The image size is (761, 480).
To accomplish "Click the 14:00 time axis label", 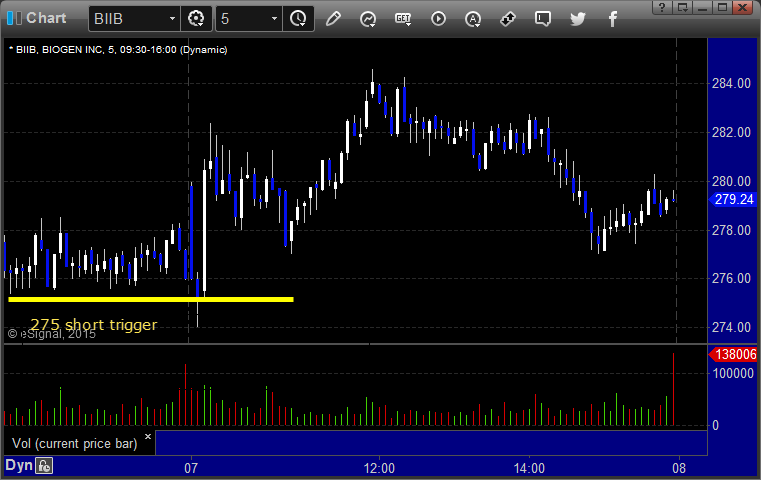I will pyautogui.click(x=529, y=468).
